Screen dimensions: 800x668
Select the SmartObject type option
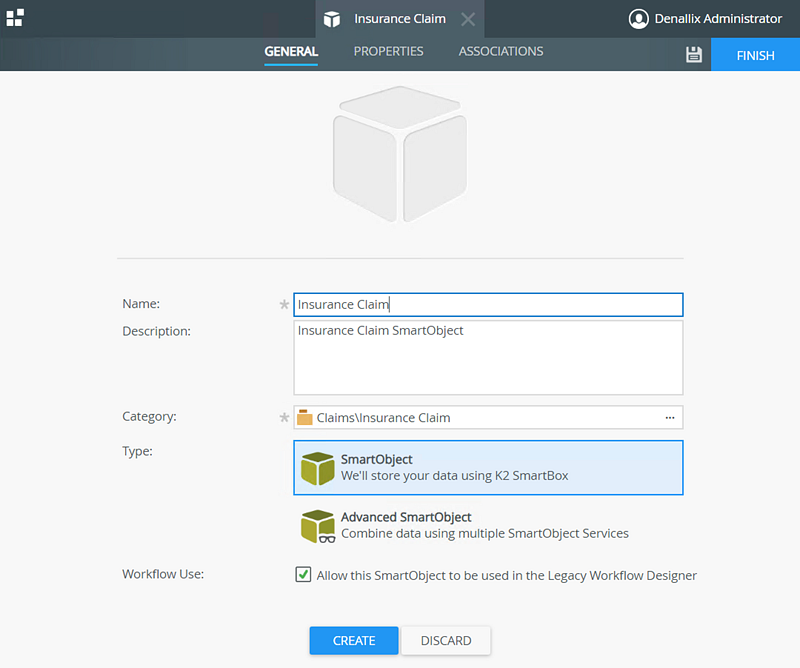488,468
